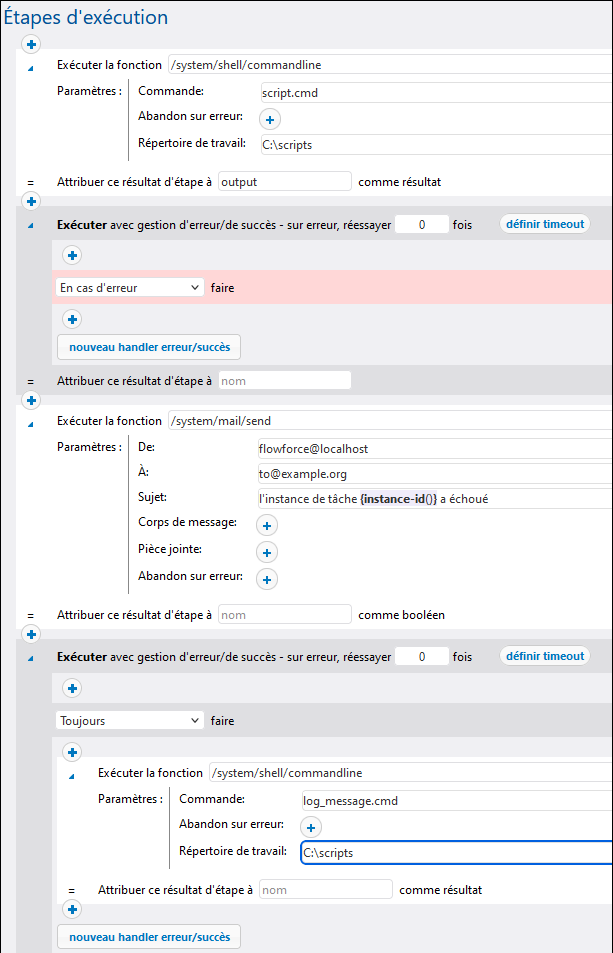This screenshot has width=613, height=953.
Task: Add a Pièce jointe attachment
Action: 267,552
